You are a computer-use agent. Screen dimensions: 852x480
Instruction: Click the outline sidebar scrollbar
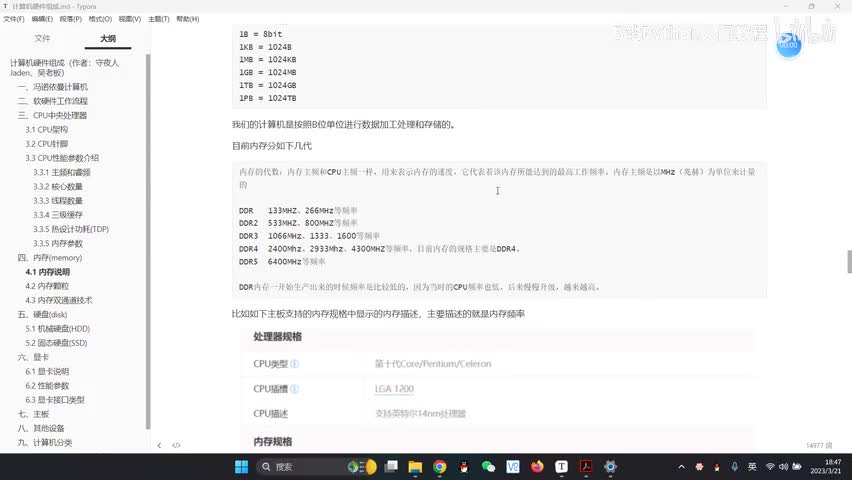(148, 242)
